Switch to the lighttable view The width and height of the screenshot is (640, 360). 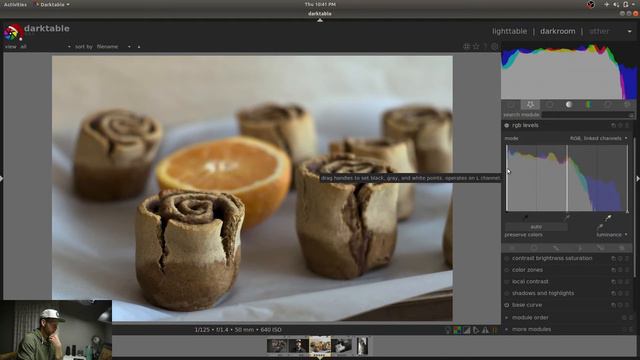509,31
